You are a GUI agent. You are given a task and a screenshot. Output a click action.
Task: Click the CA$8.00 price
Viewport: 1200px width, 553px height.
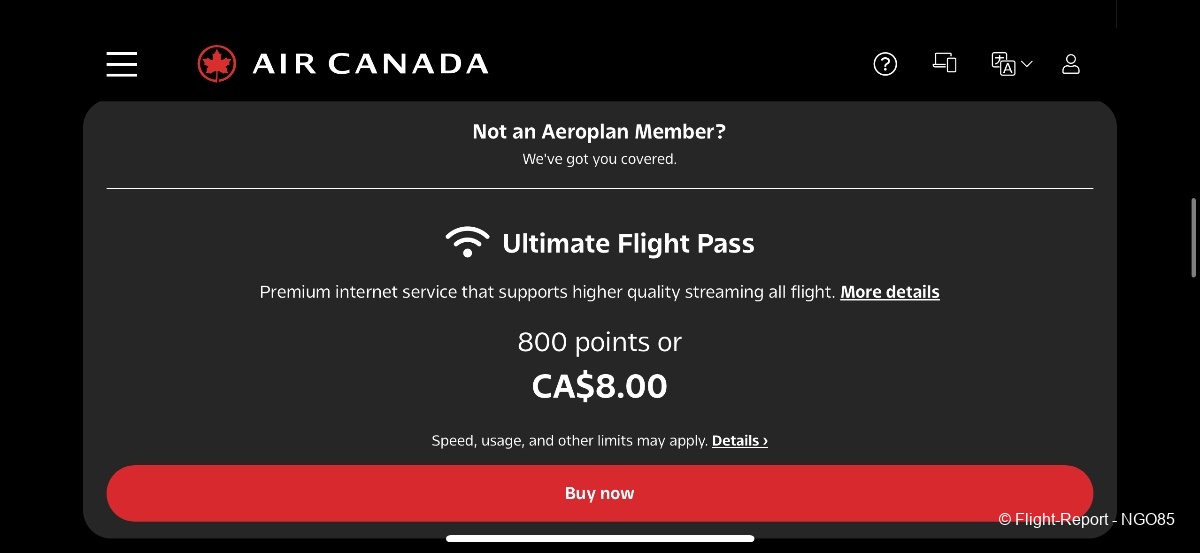pos(599,386)
